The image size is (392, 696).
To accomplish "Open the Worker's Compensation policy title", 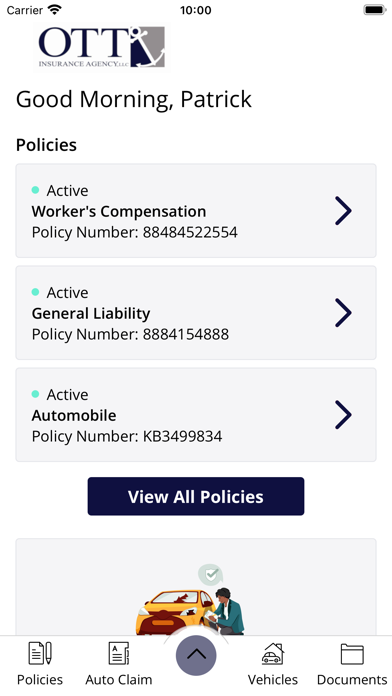I will tap(119, 211).
